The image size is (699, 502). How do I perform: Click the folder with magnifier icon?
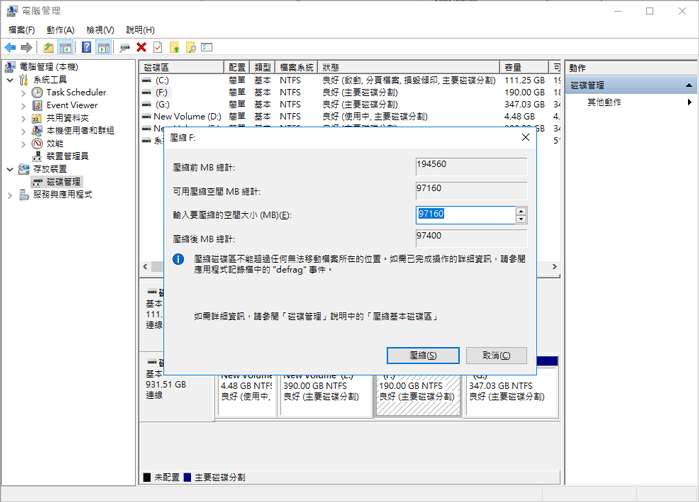191,47
